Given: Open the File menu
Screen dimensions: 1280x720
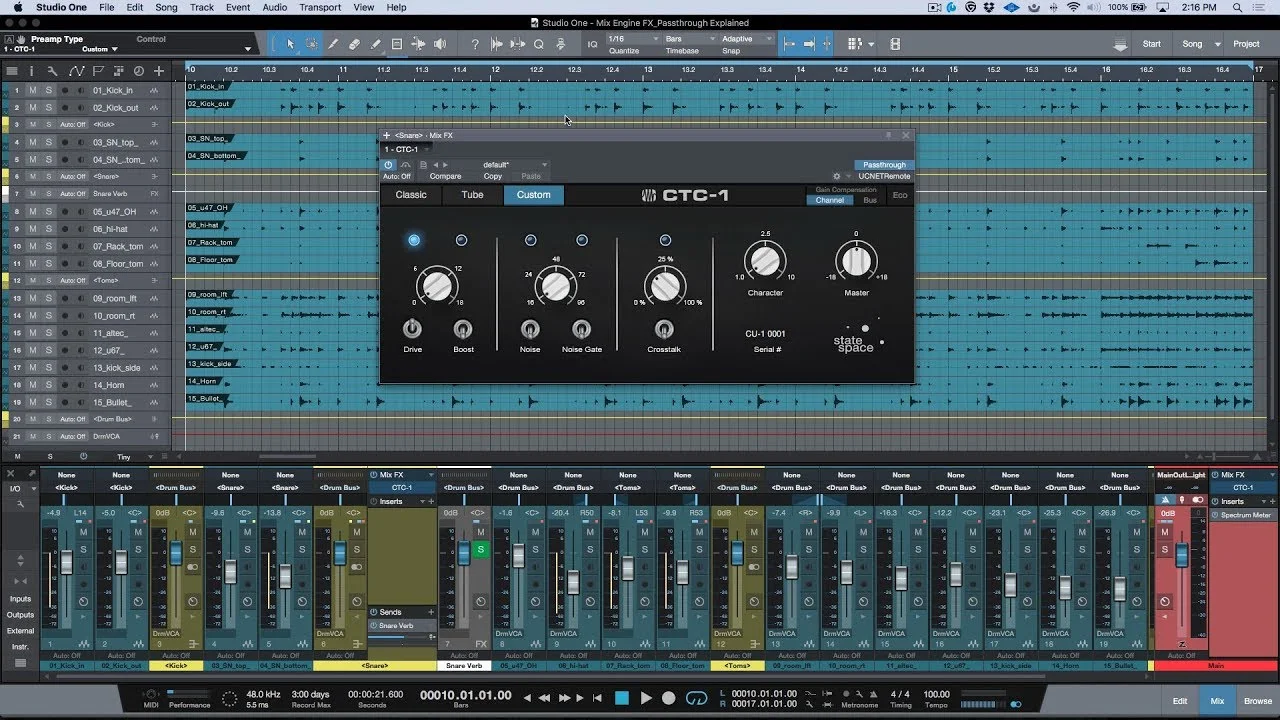Looking at the screenshot, I should pos(106,7).
